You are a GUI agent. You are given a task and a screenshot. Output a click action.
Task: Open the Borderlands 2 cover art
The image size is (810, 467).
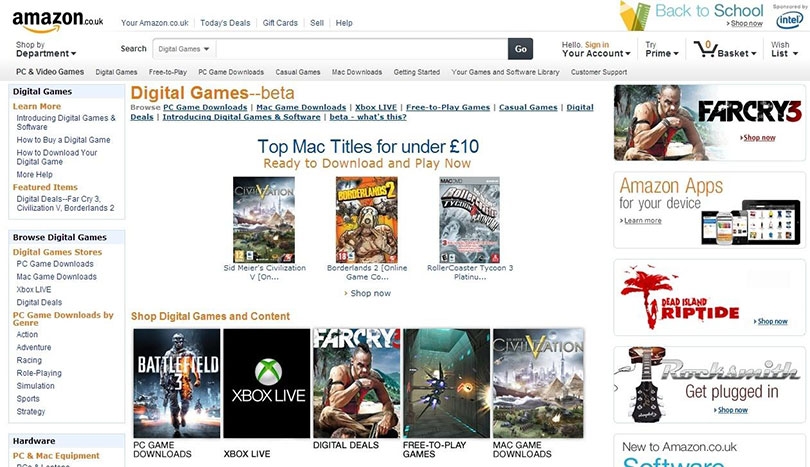[367, 220]
